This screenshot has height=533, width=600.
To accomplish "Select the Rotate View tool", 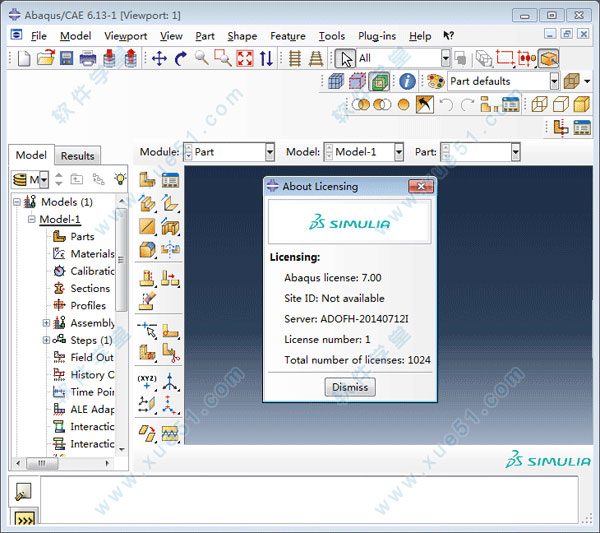I will (180, 59).
